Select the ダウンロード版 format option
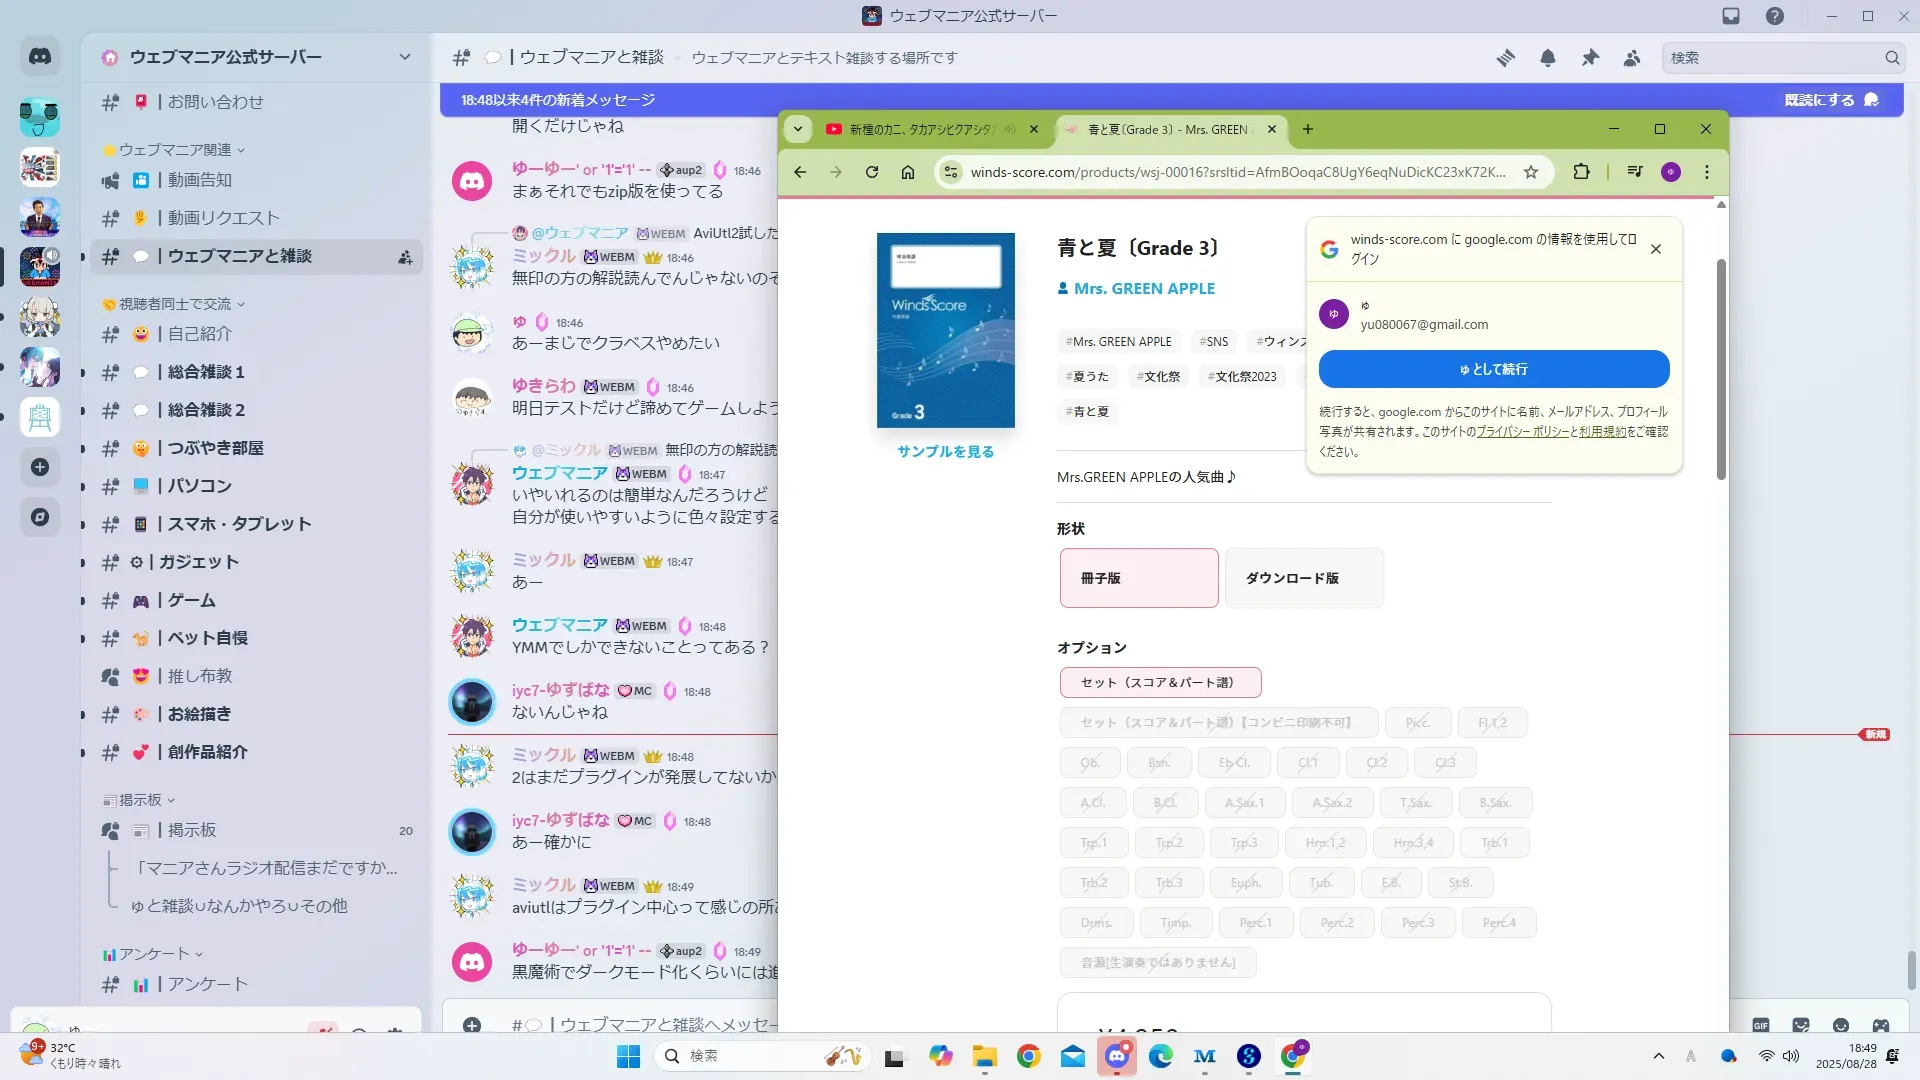Image resolution: width=1920 pixels, height=1080 pixels. click(x=1303, y=578)
